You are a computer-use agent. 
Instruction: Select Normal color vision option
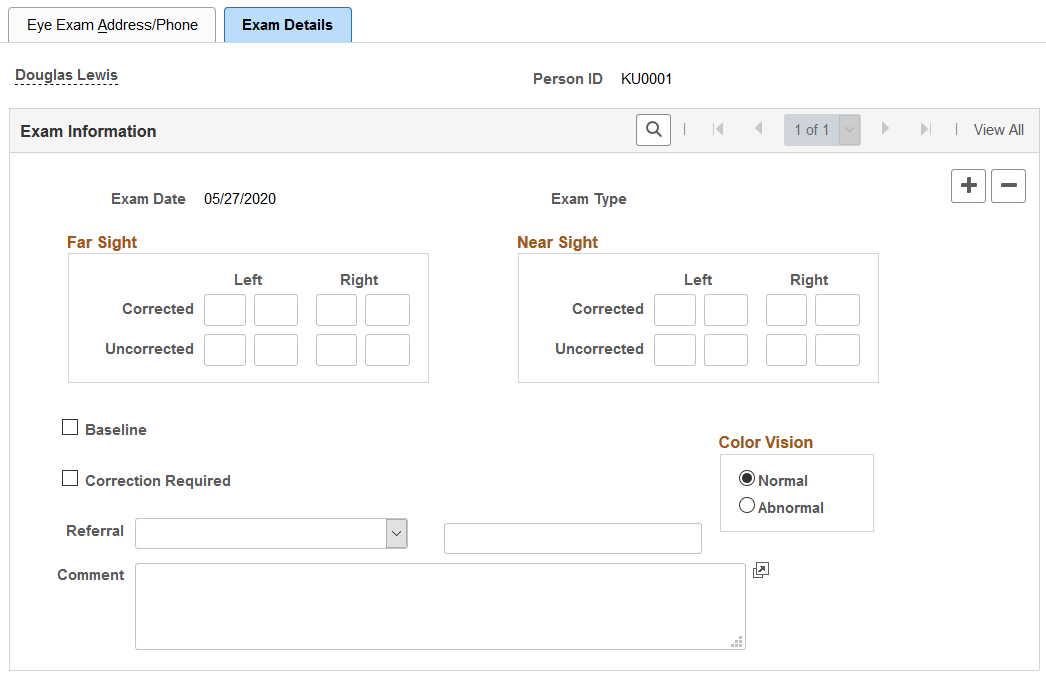[x=747, y=478]
